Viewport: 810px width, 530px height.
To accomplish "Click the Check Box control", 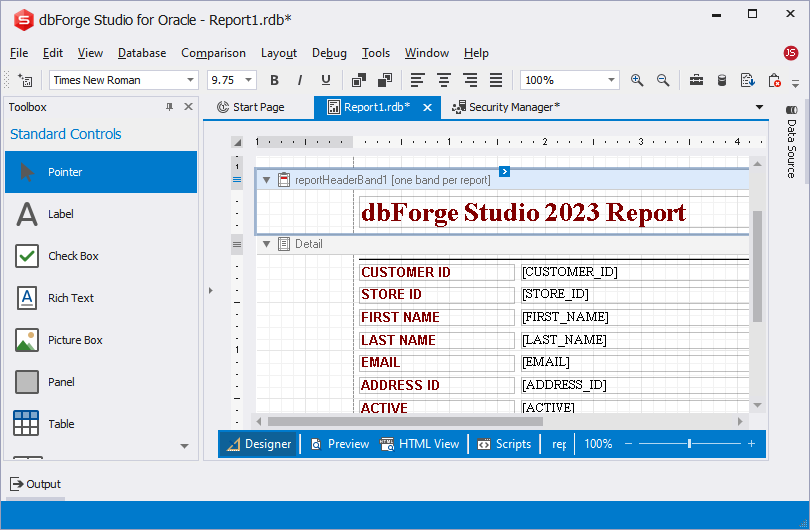I will pyautogui.click(x=72, y=256).
